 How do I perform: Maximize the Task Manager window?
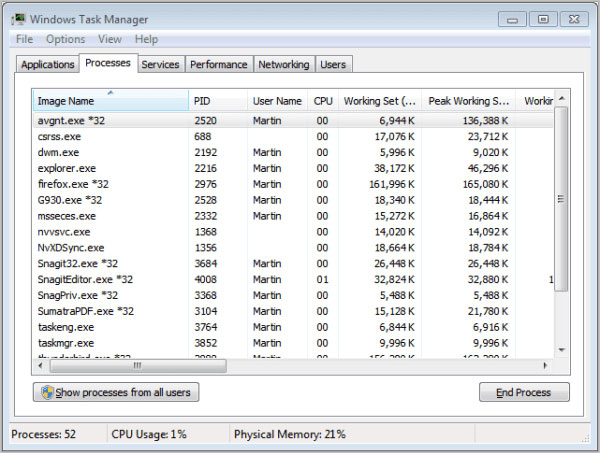tap(543, 19)
